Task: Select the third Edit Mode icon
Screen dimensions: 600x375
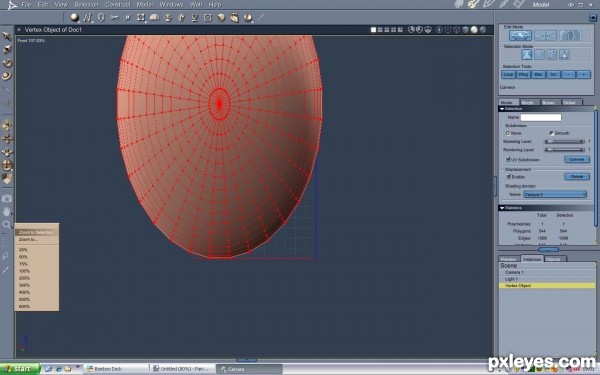Action: (x=570, y=36)
